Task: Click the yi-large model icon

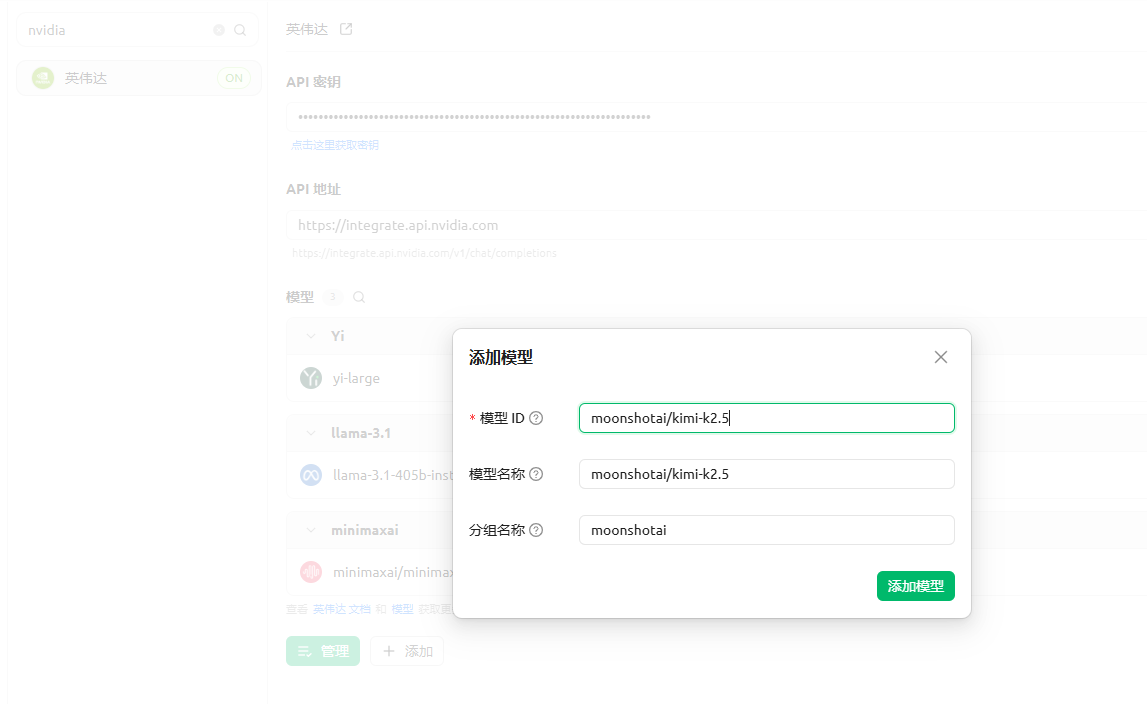Action: [x=311, y=378]
